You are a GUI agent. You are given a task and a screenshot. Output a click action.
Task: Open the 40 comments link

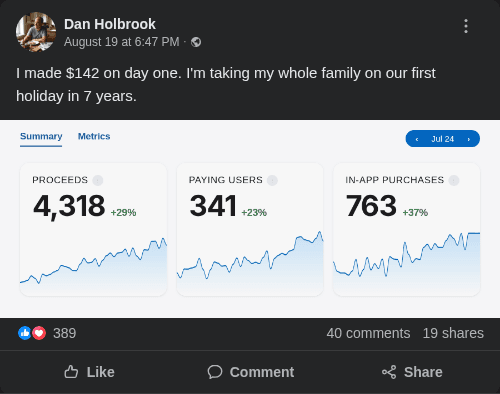coord(368,333)
